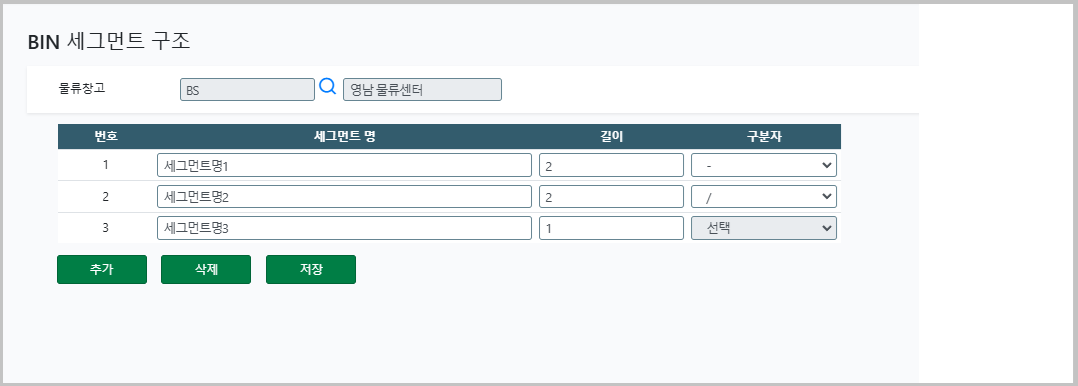Click the 저장 button
This screenshot has height=386, width=1078.
click(311, 270)
